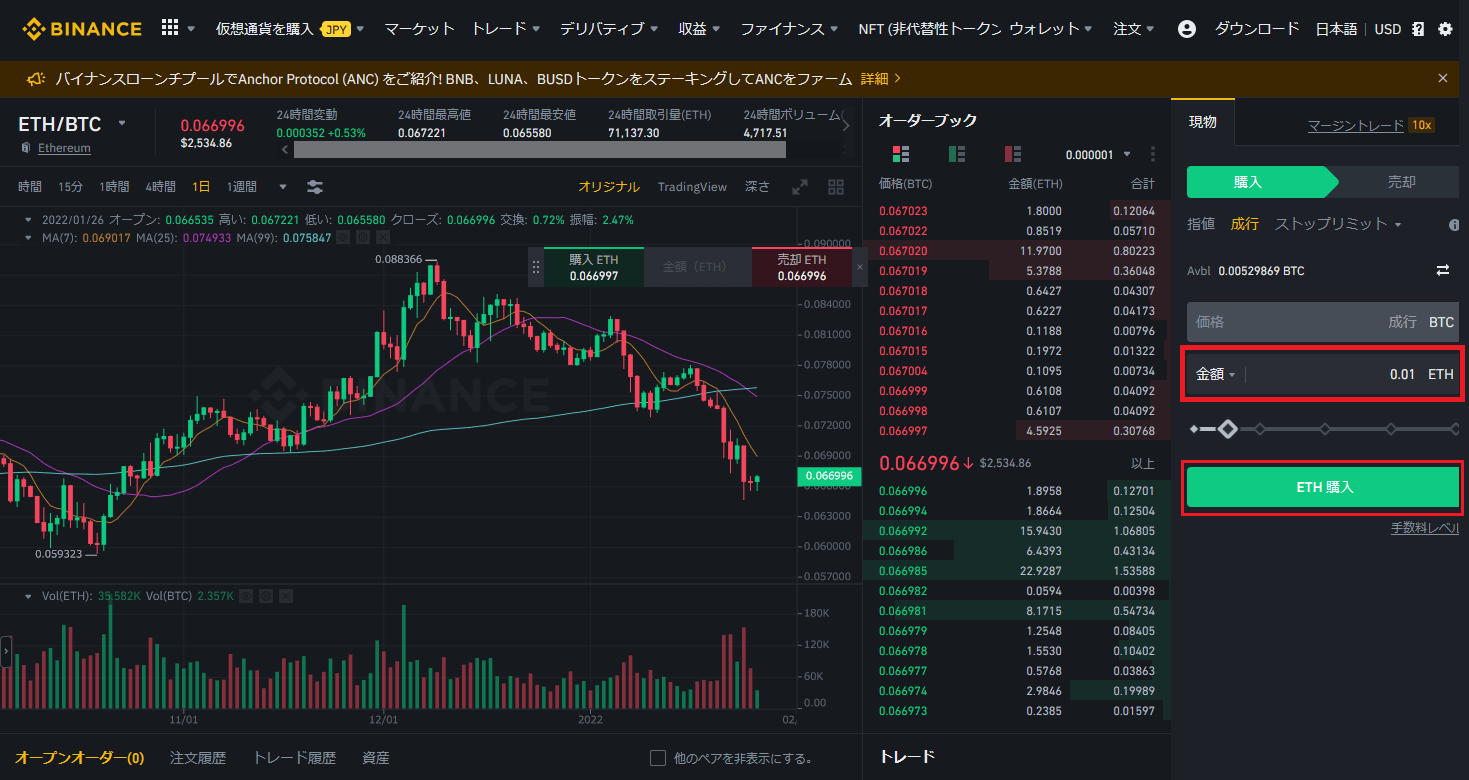Show both buy and sell orders view

click(901, 154)
